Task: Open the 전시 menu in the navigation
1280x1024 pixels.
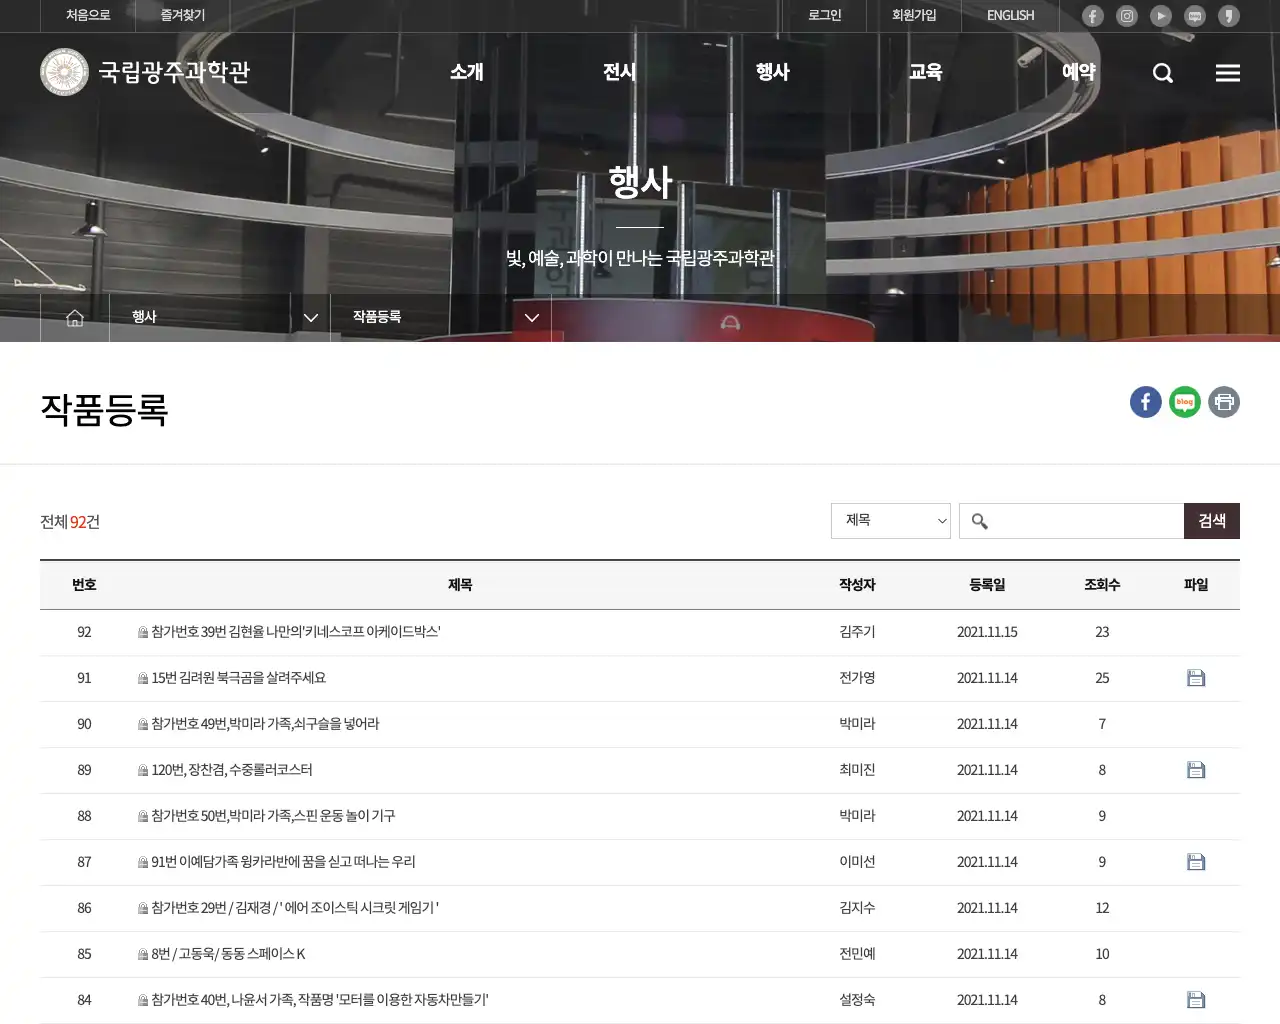Action: click(619, 72)
